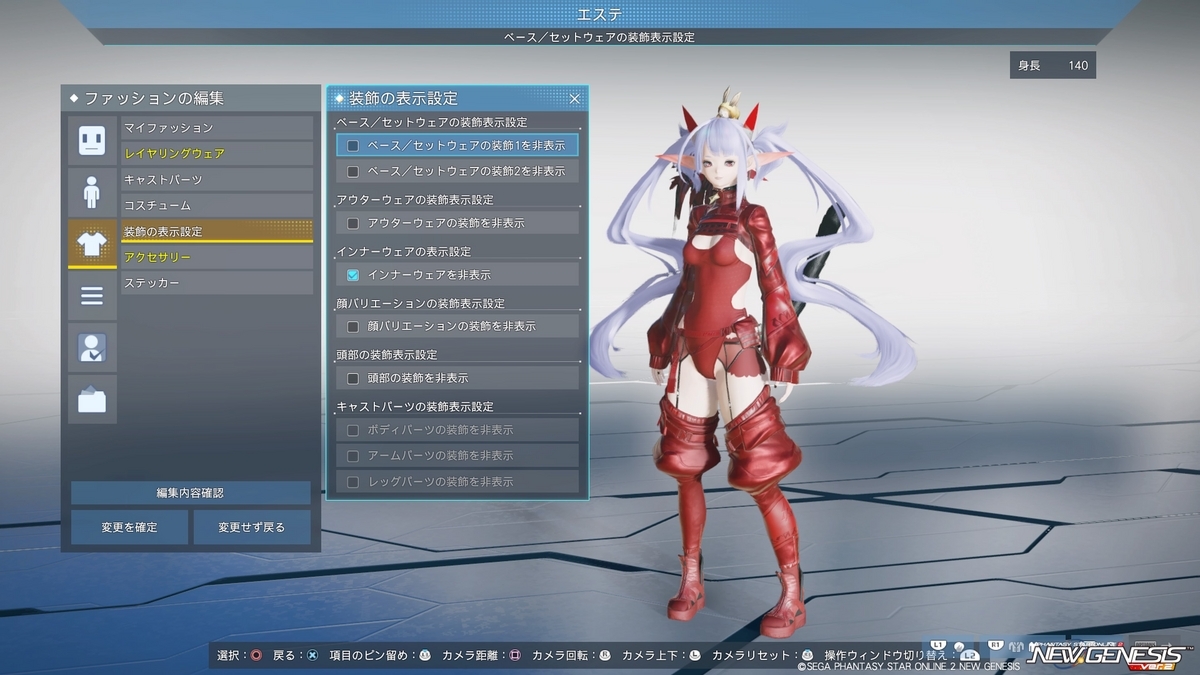This screenshot has height=675, width=1200.
Task: Click the インナーウェアの表示設定 section label
Action: click(x=403, y=251)
